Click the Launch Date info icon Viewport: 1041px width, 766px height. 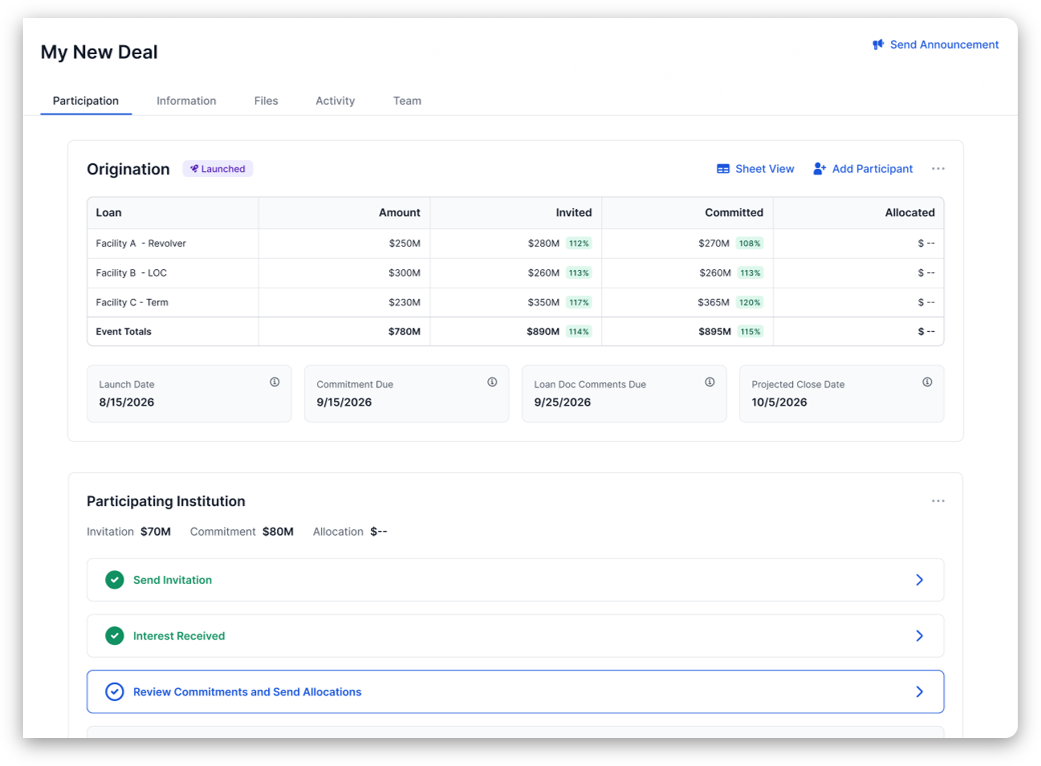coord(275,382)
